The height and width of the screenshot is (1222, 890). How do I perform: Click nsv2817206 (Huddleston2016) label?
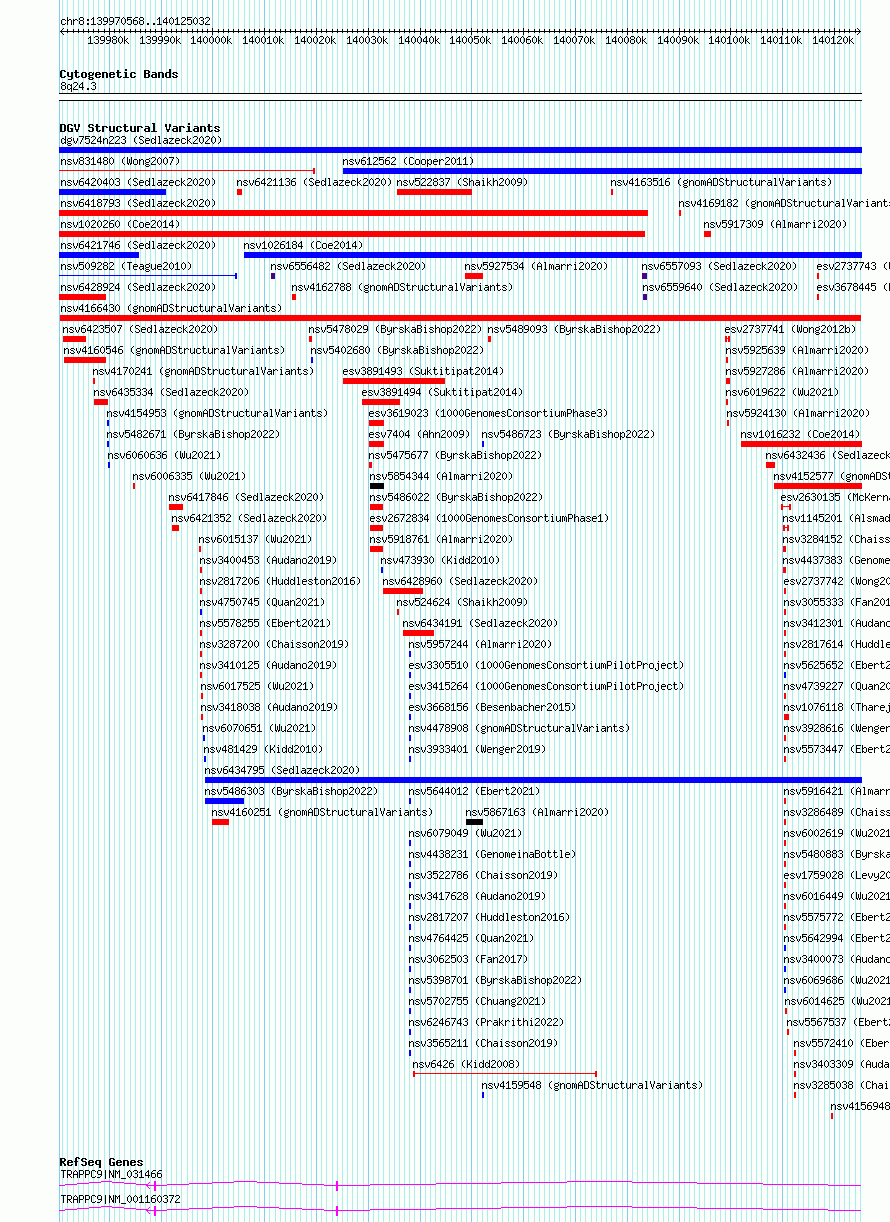coord(280,581)
